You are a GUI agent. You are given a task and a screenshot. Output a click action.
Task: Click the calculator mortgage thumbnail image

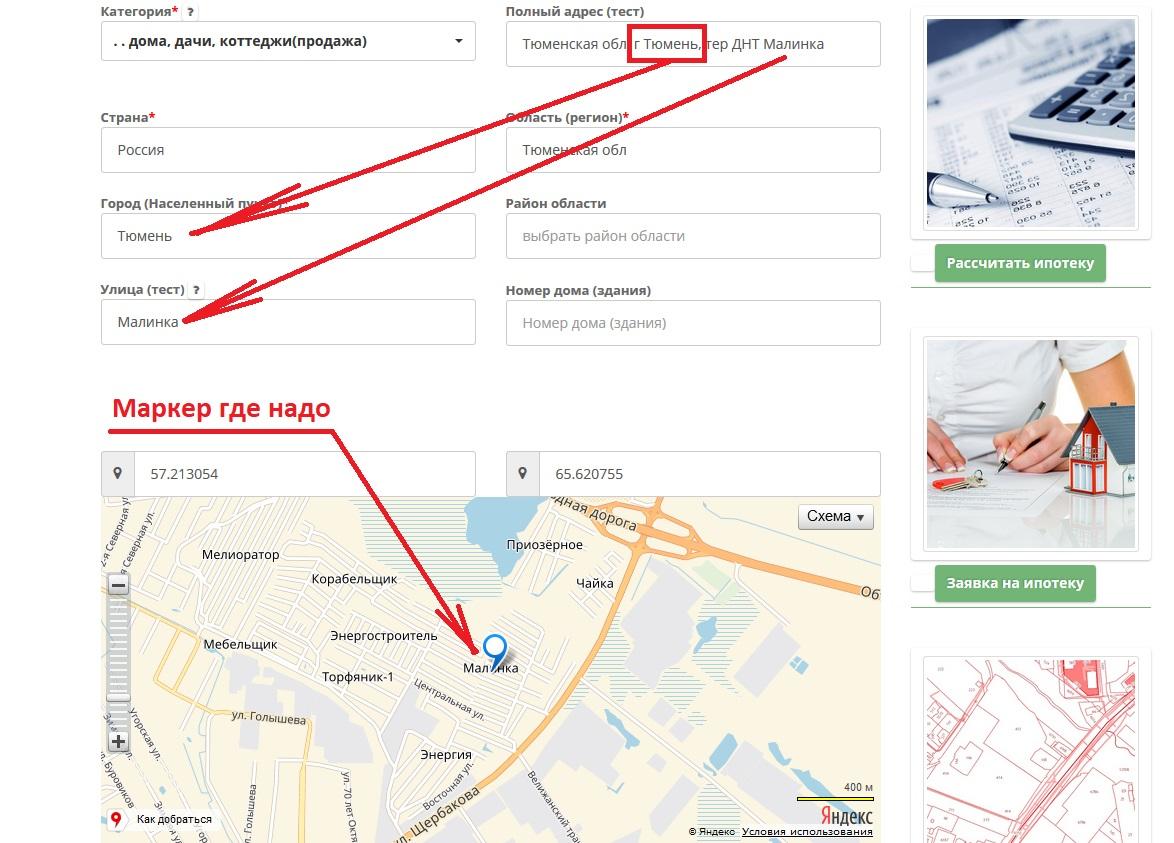[1031, 123]
